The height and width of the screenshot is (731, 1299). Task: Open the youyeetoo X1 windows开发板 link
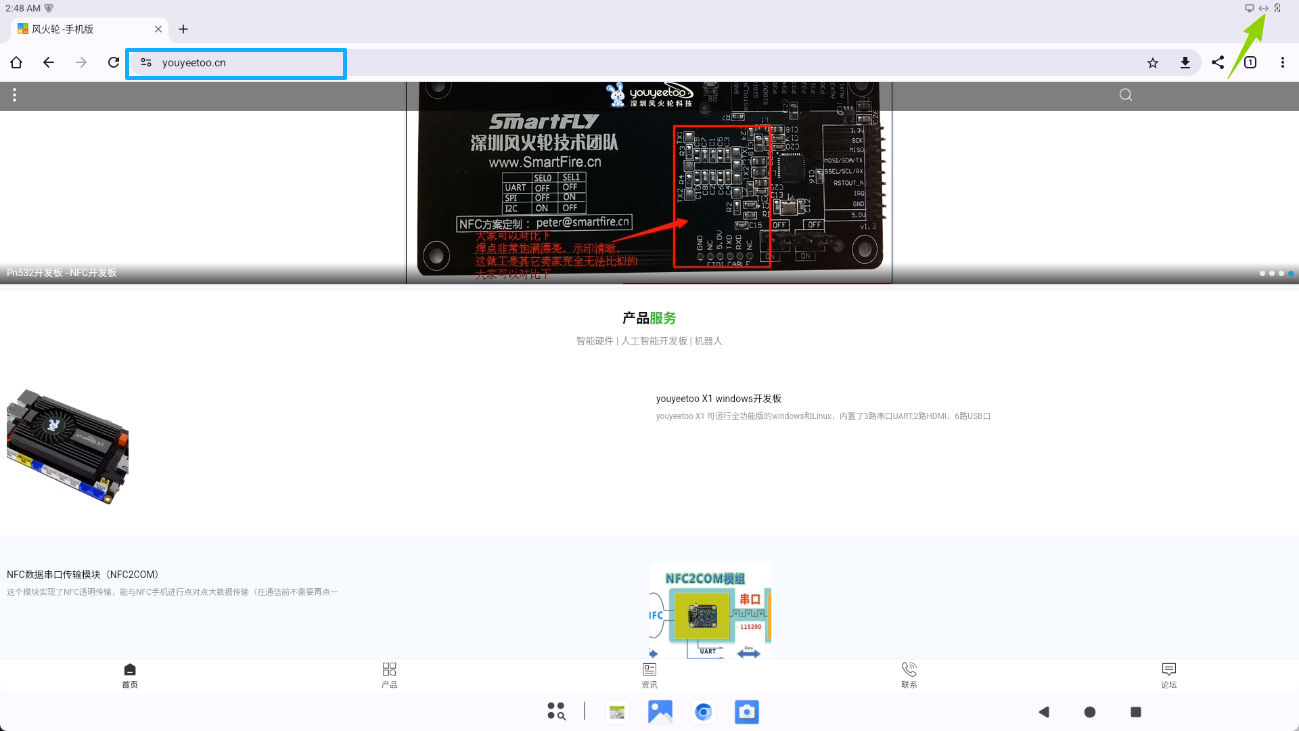pyautogui.click(x=718, y=398)
